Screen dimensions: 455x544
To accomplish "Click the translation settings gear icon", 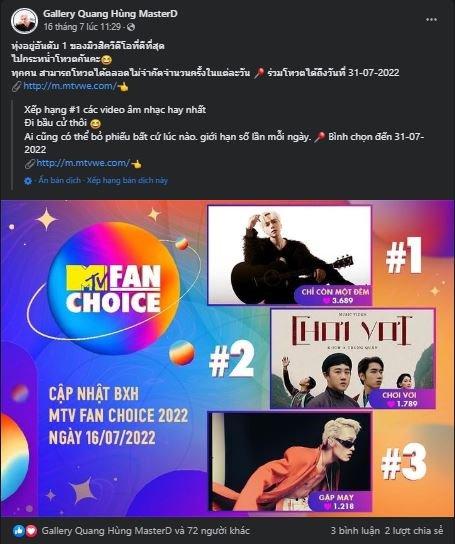I will 28,181.
